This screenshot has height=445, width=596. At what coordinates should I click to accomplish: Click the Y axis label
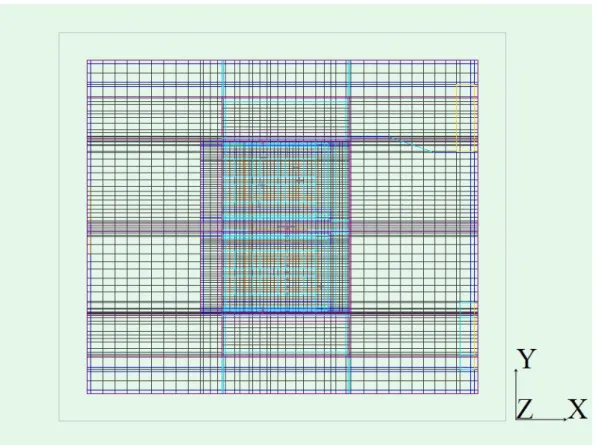tap(527, 358)
